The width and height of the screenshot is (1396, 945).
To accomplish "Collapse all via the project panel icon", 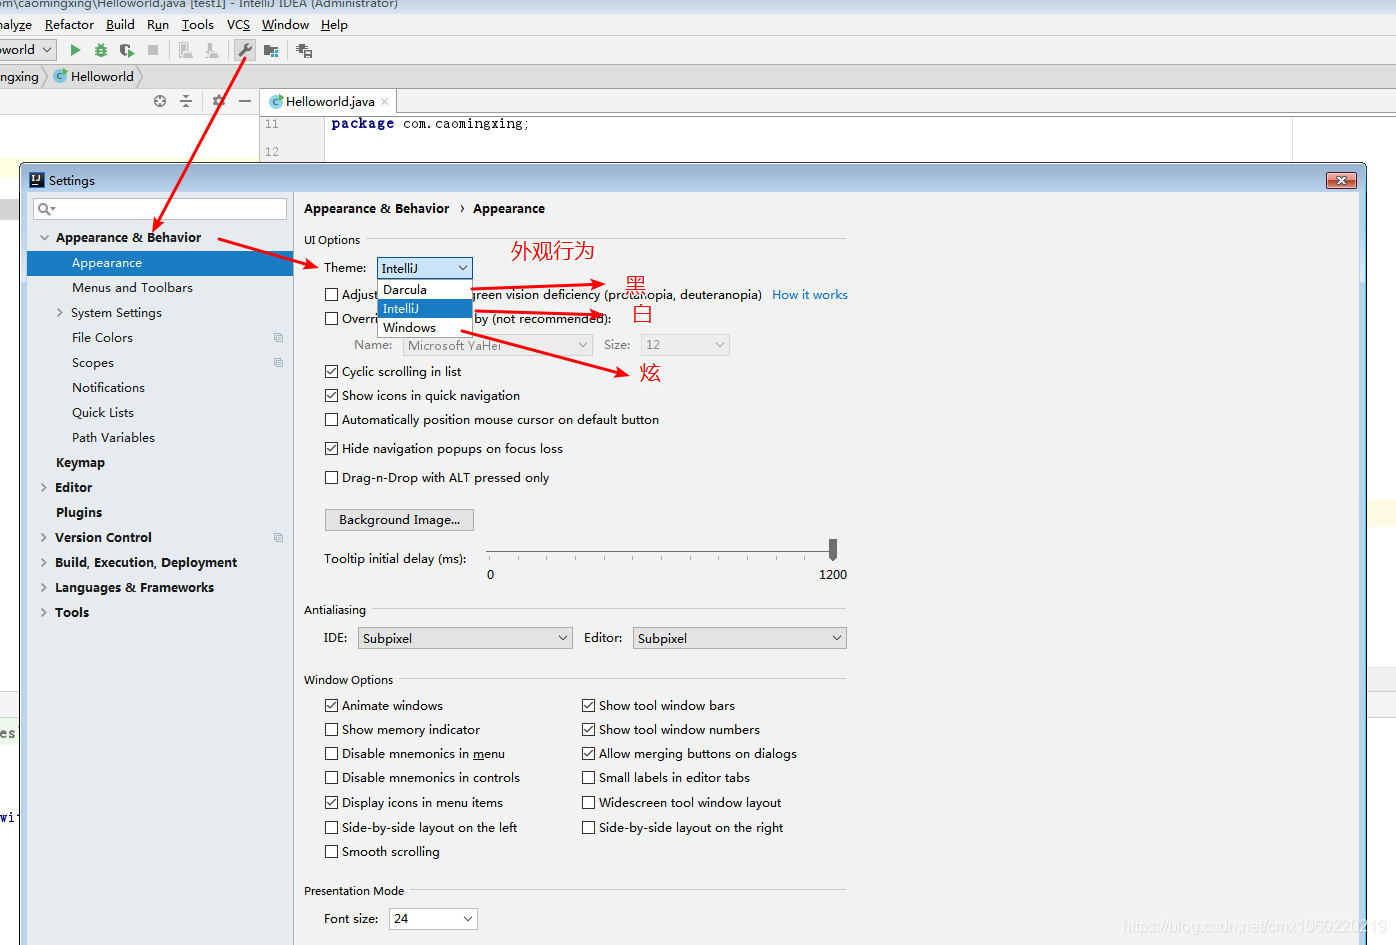I will pyautogui.click(x=186, y=101).
